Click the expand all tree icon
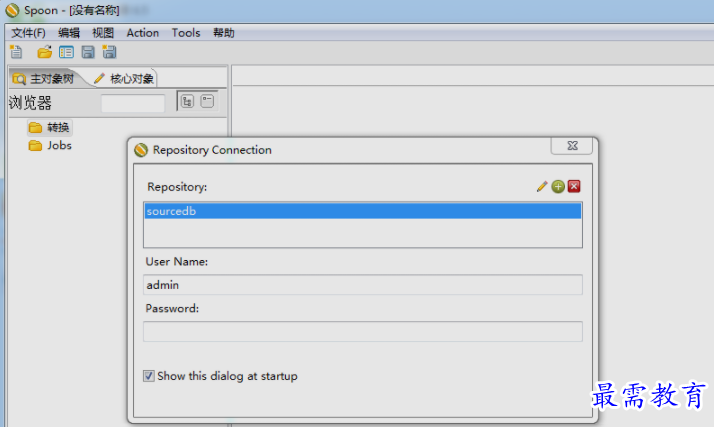The image size is (714, 427). [x=187, y=101]
